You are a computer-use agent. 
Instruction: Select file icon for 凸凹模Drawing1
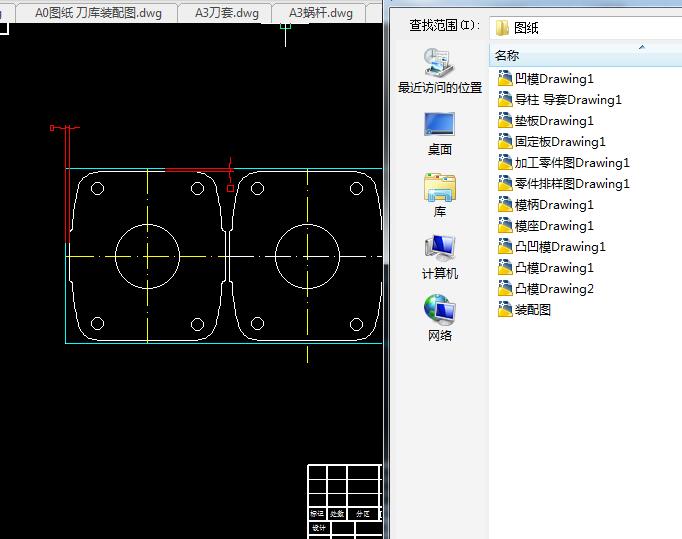pyautogui.click(x=505, y=246)
